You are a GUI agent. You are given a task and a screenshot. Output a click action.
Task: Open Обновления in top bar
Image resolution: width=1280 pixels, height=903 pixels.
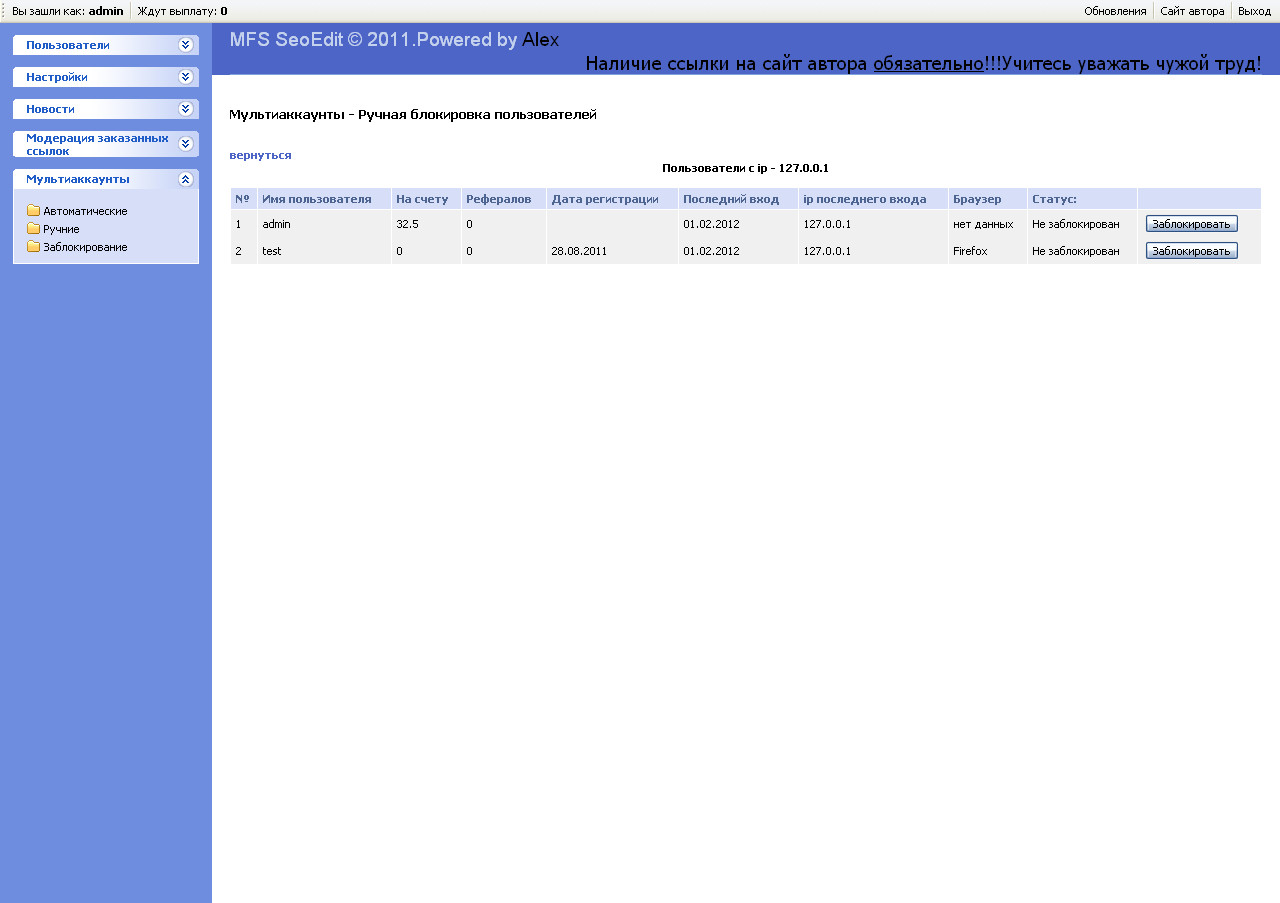1115,11
